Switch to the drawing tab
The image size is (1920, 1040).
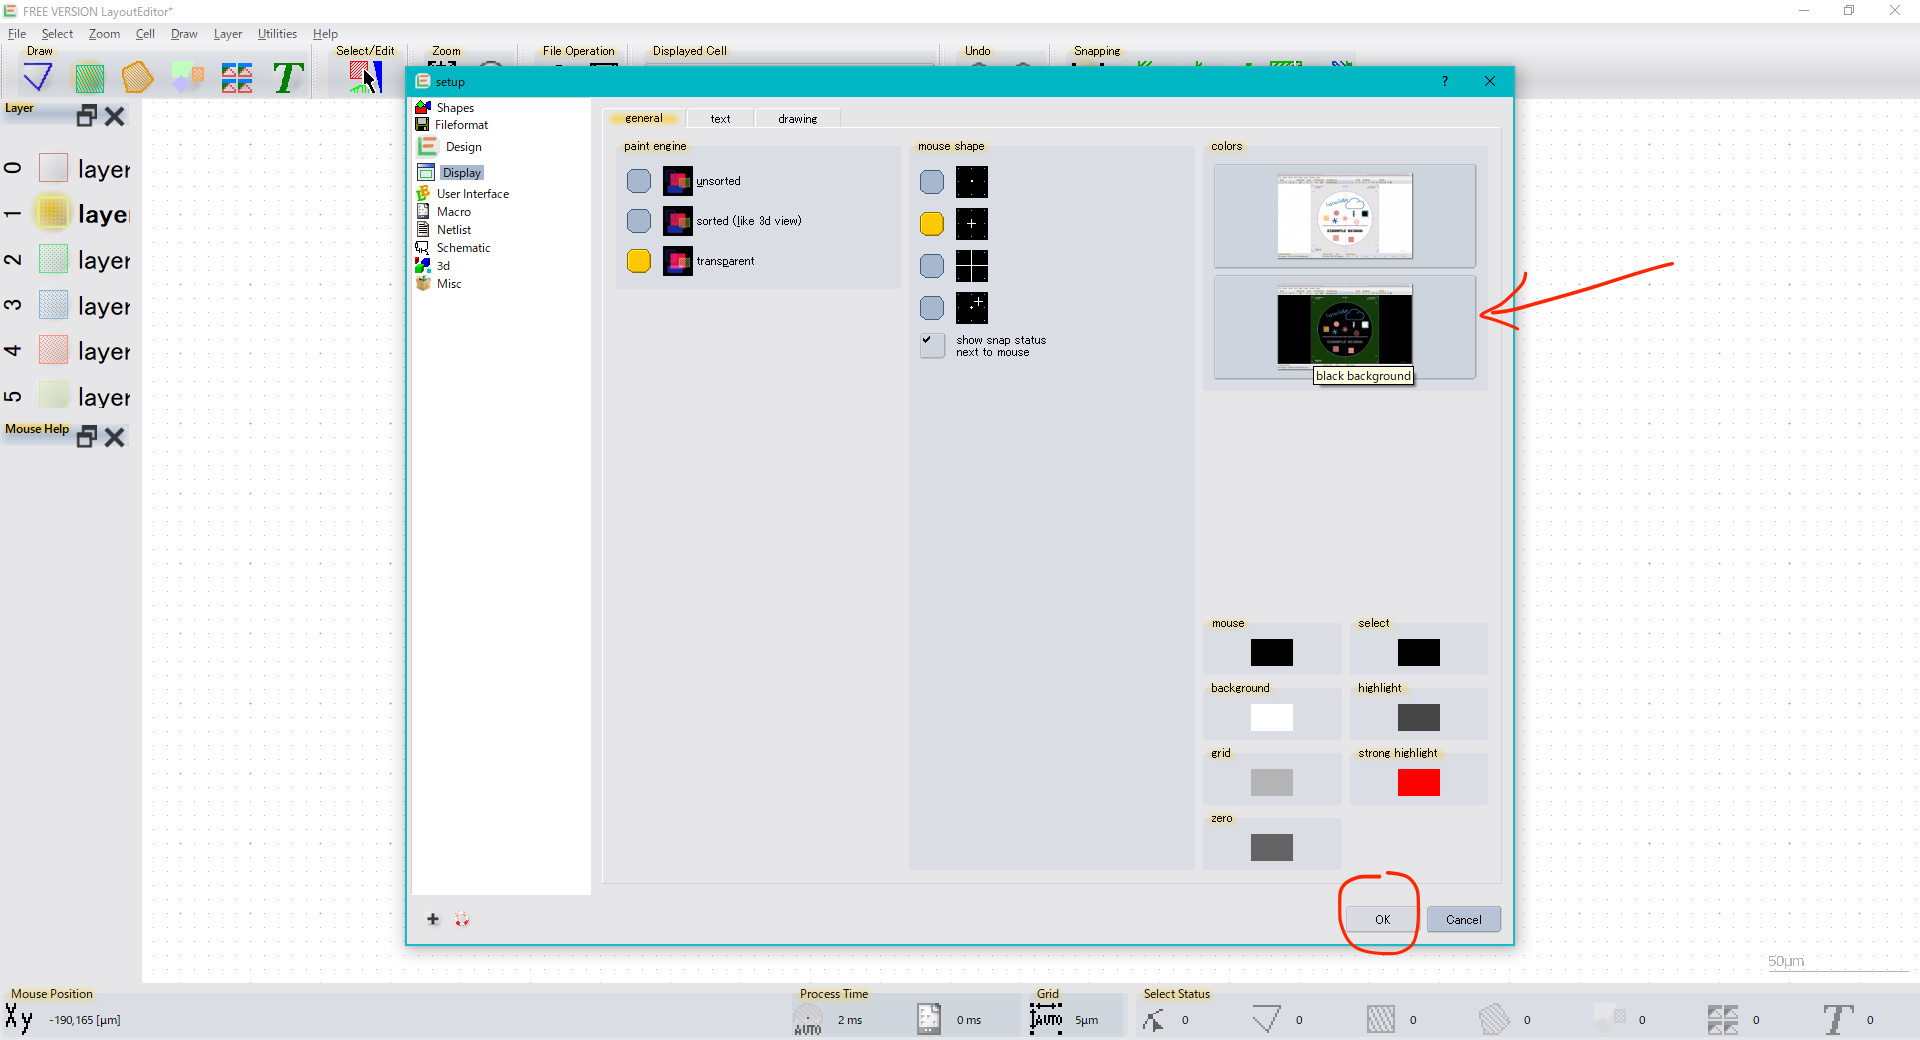[x=797, y=118]
